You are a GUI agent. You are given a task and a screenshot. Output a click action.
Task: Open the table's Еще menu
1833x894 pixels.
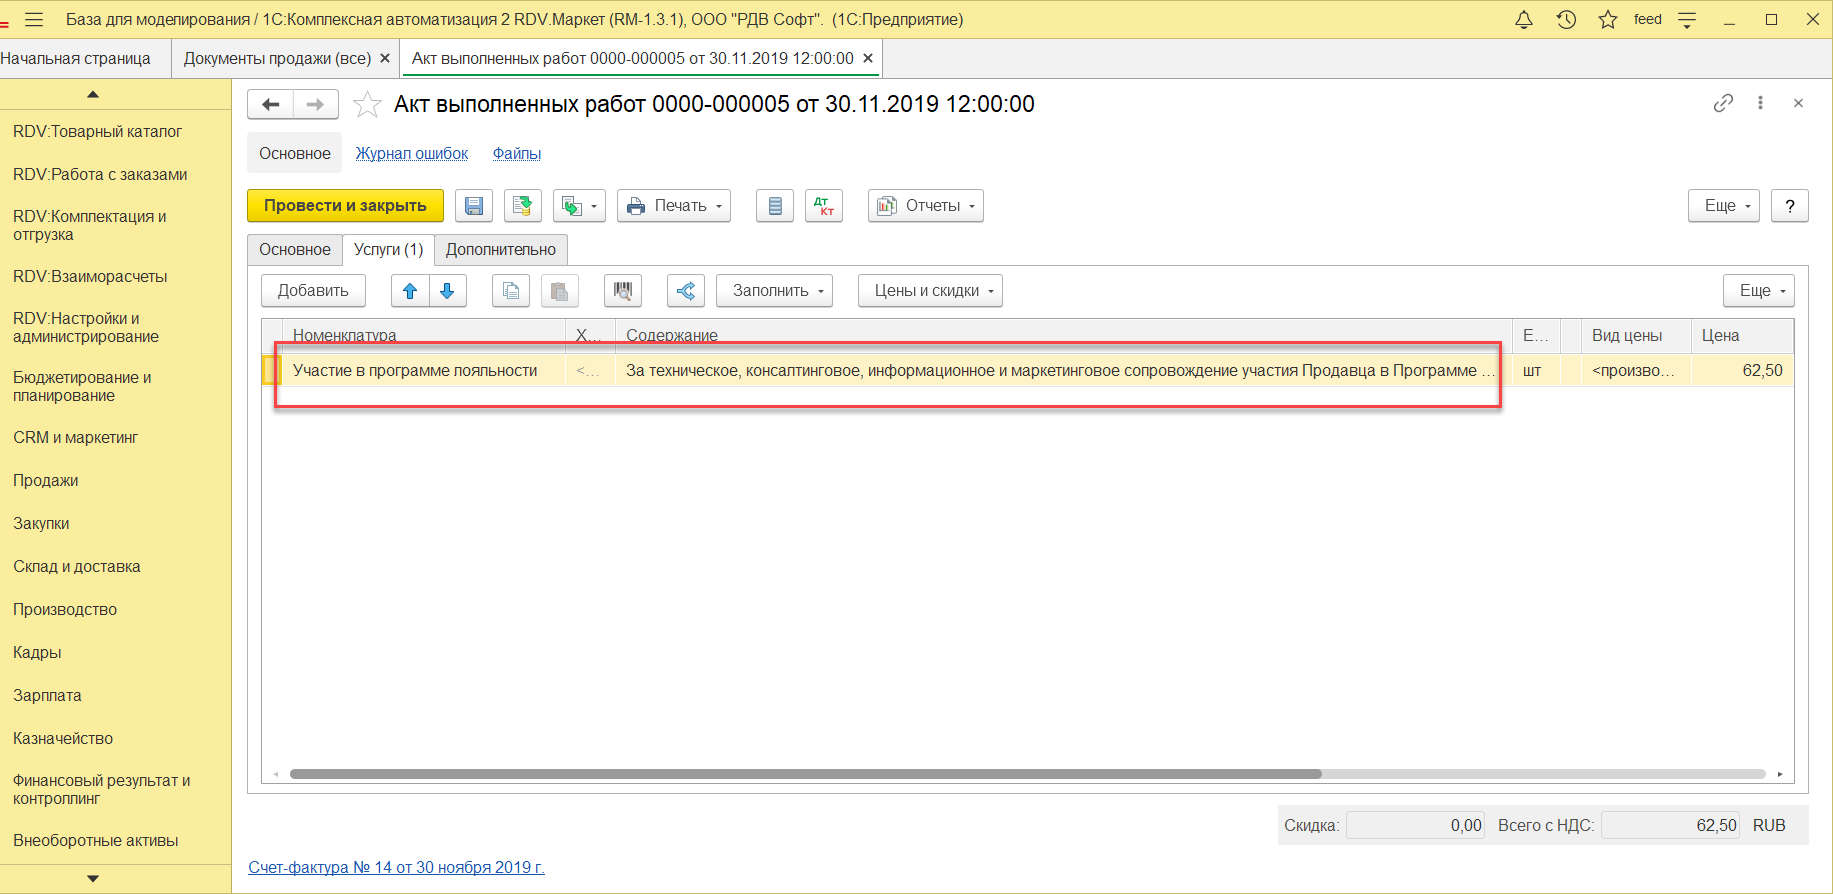[x=1759, y=291]
